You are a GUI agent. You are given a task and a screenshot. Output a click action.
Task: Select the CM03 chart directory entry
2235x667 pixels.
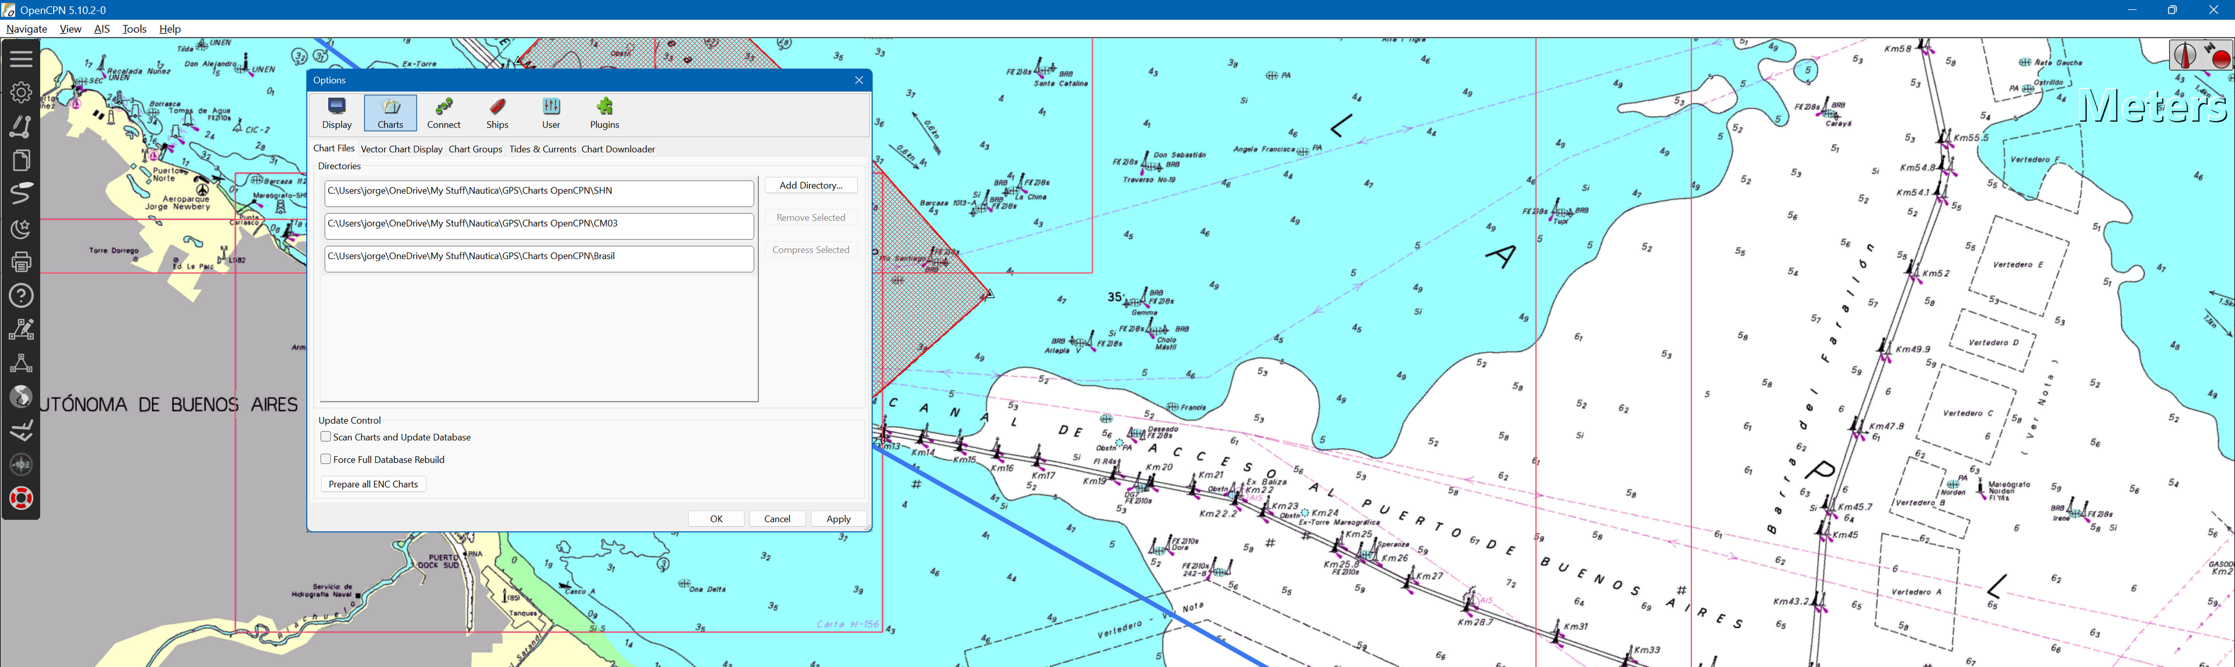tap(538, 224)
